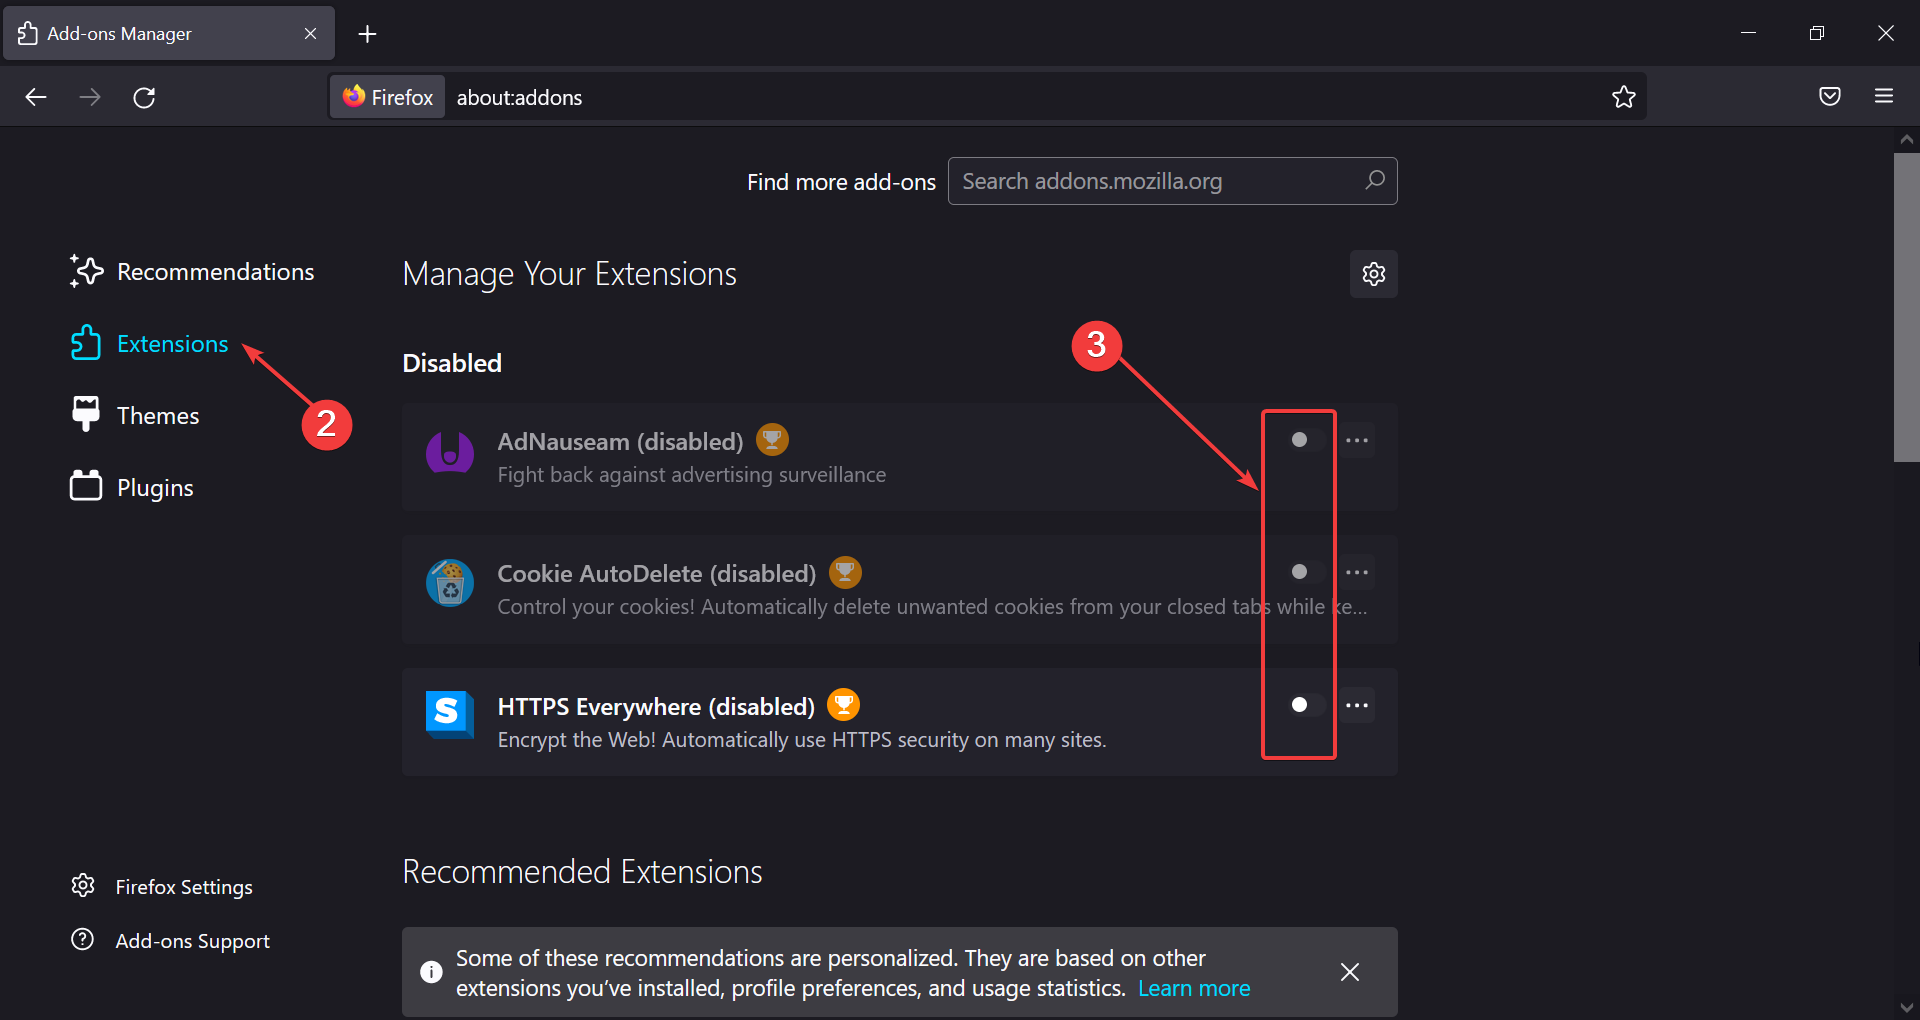Close the Add-ons Manager tab
This screenshot has width=1920, height=1020.
pos(310,33)
